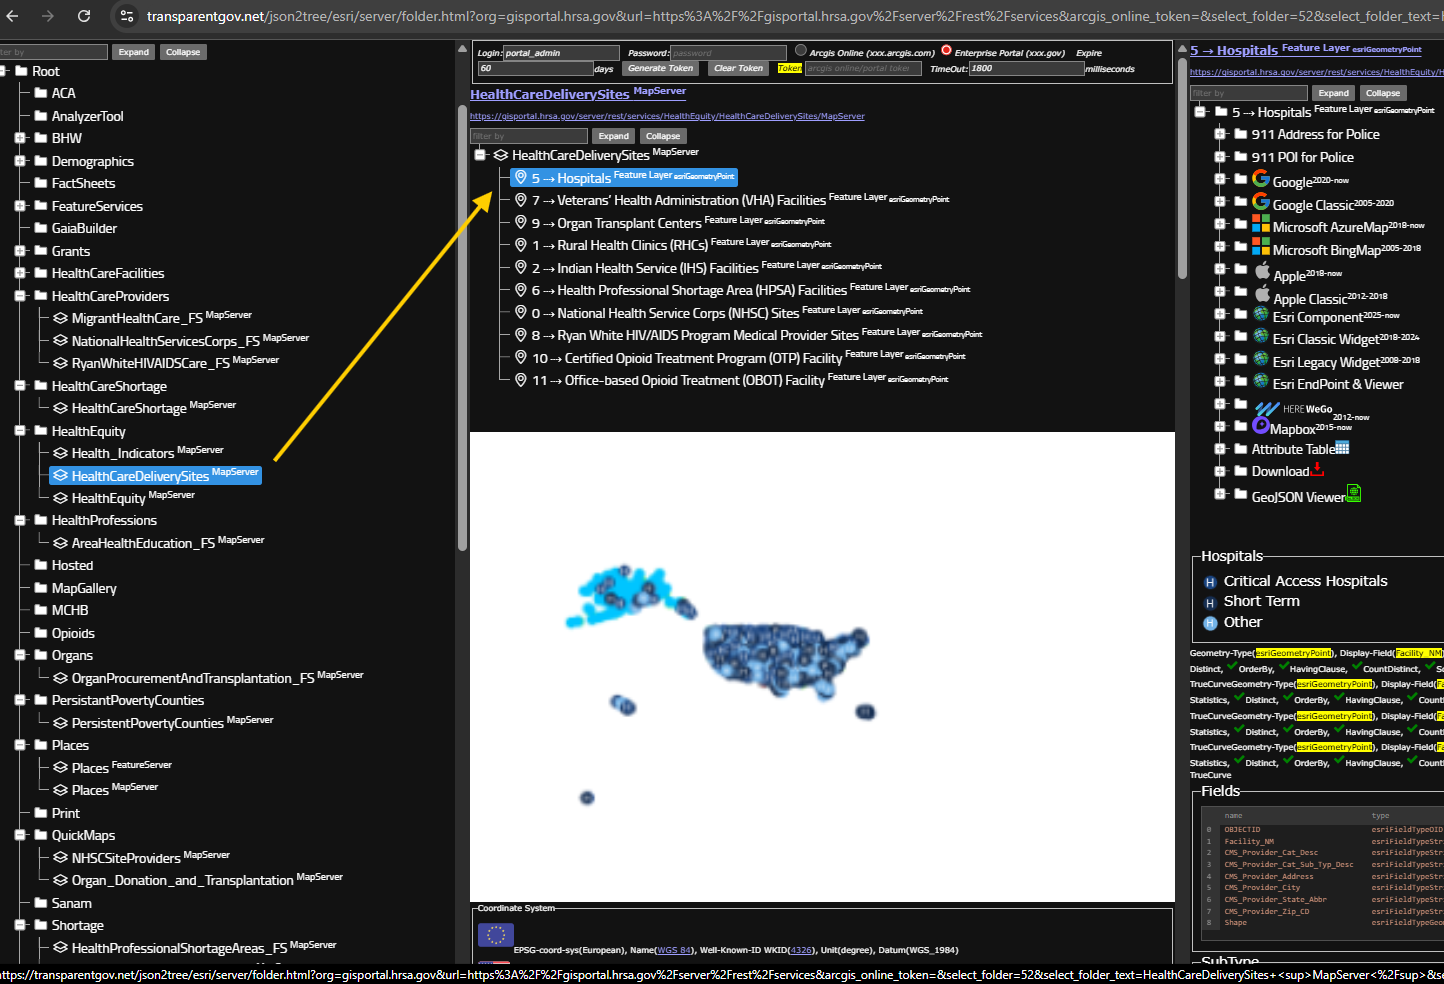Image resolution: width=1444 pixels, height=984 pixels.
Task: Select the ArcGIS Online radio button
Action: 800,50
